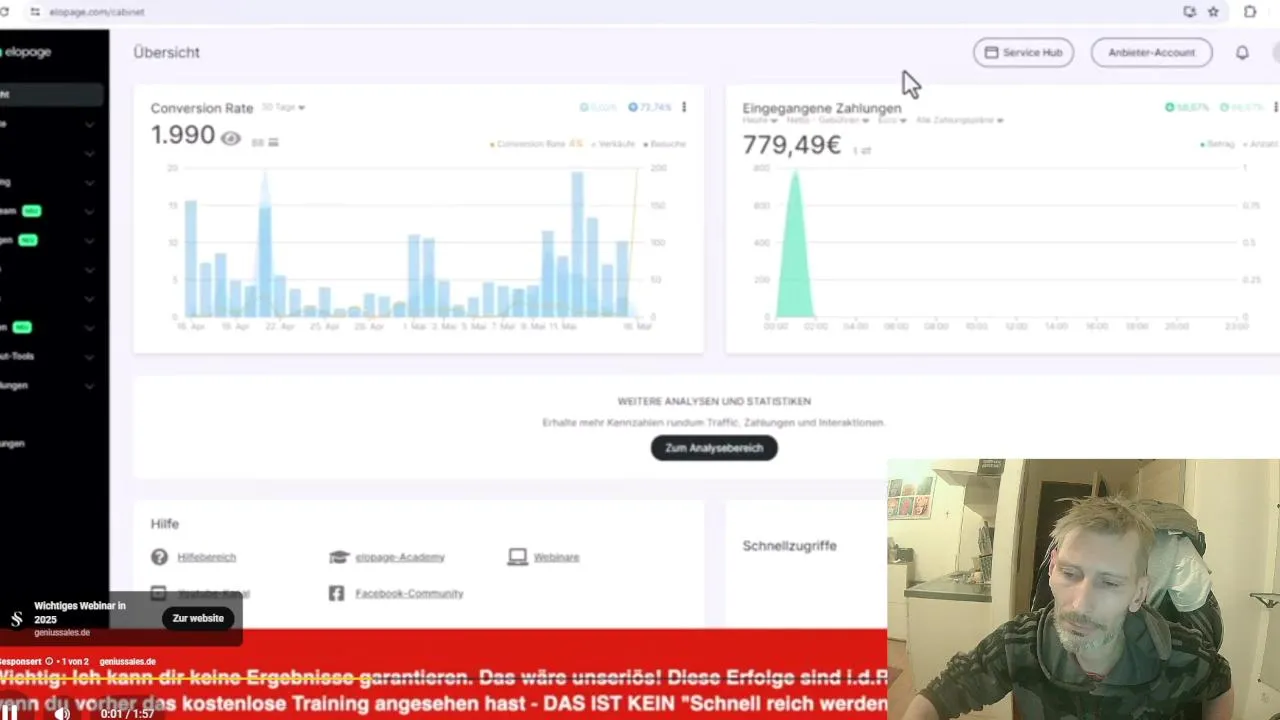Click the Übersicht page title

pyautogui.click(x=166, y=52)
